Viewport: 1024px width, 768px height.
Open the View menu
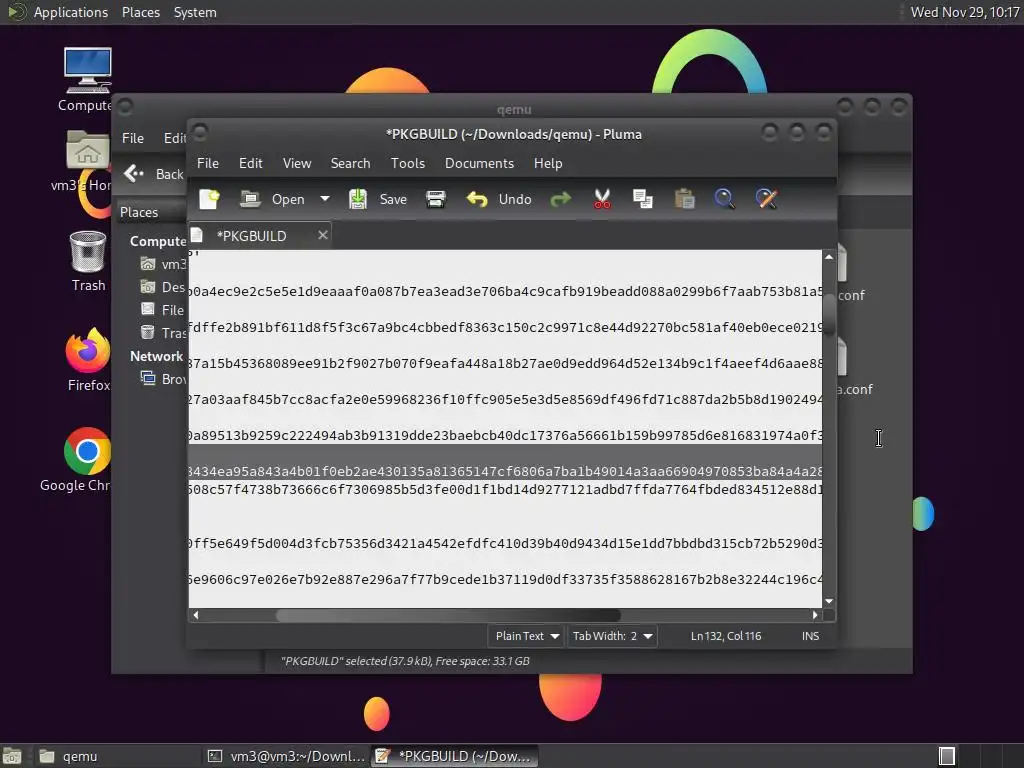coord(296,163)
